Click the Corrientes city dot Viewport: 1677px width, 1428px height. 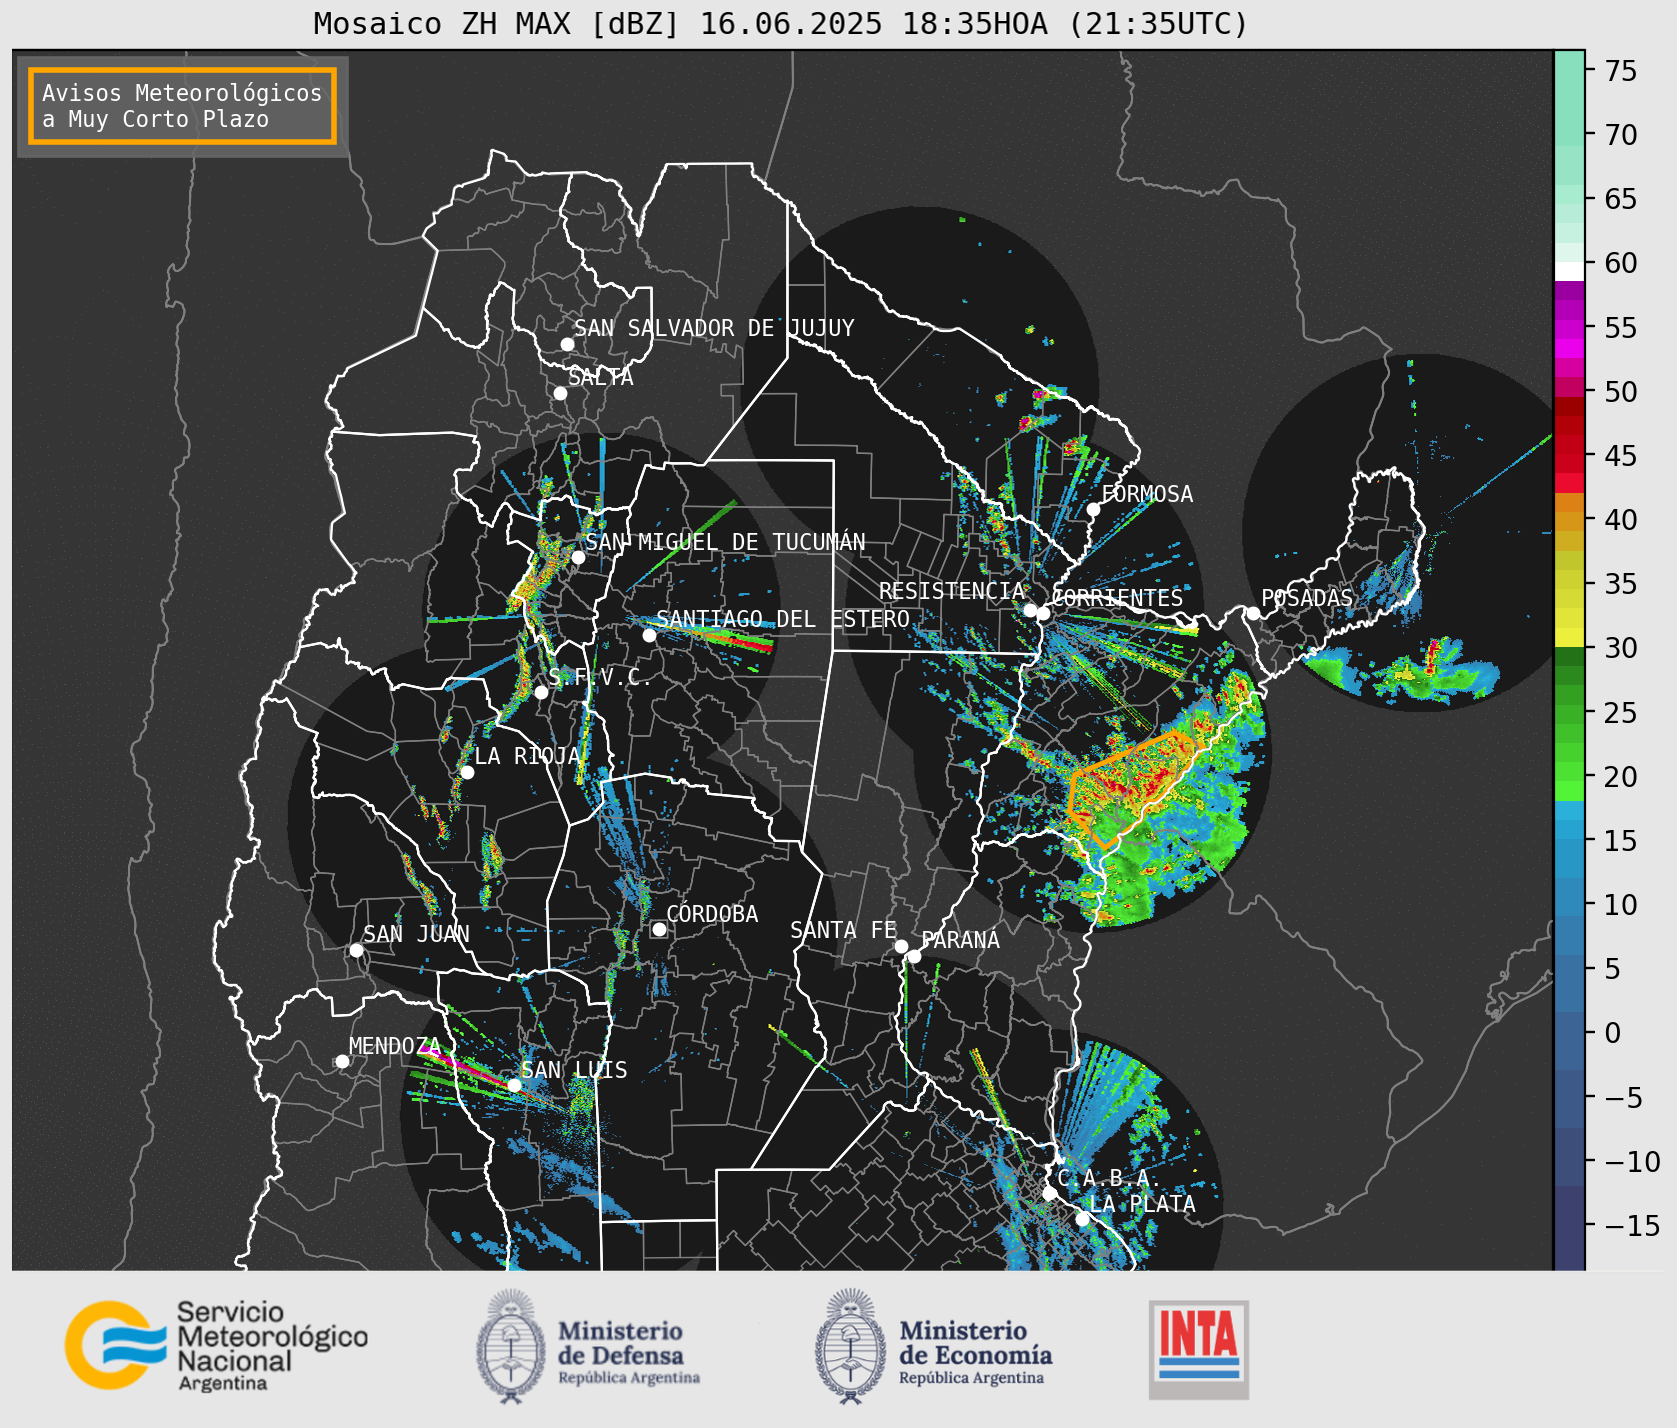[1043, 613]
